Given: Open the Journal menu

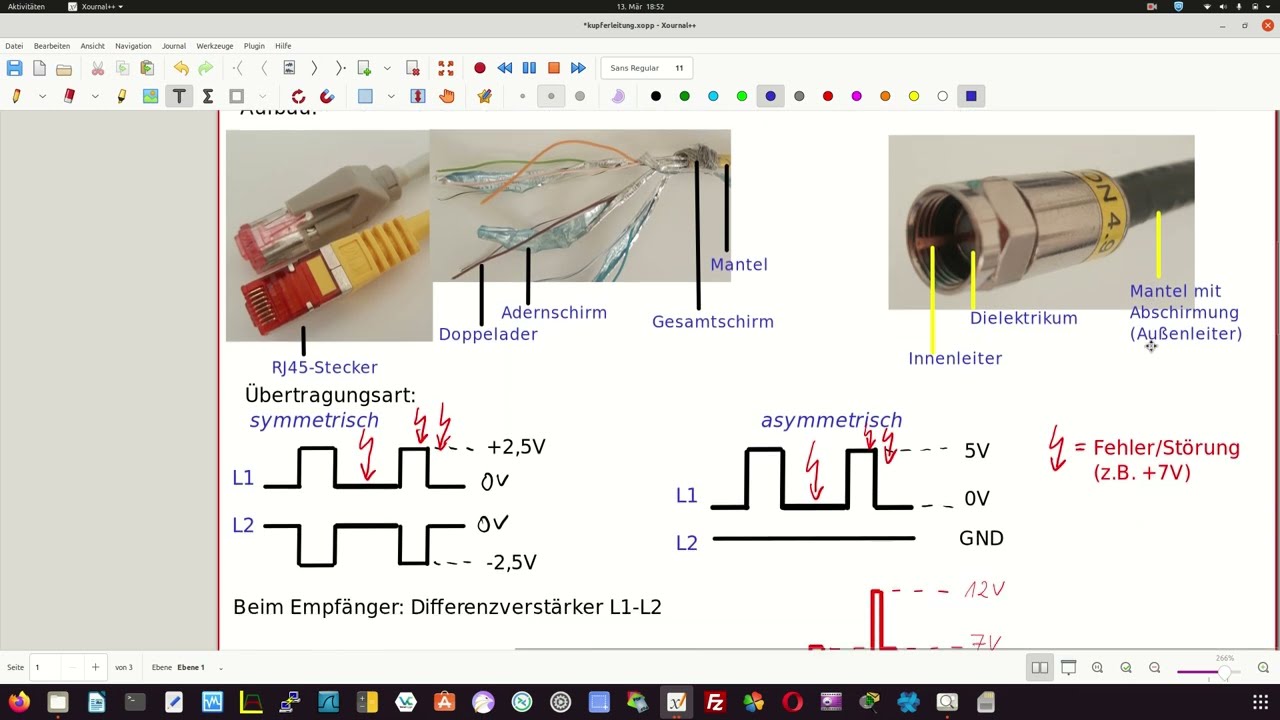Looking at the screenshot, I should click(x=174, y=46).
